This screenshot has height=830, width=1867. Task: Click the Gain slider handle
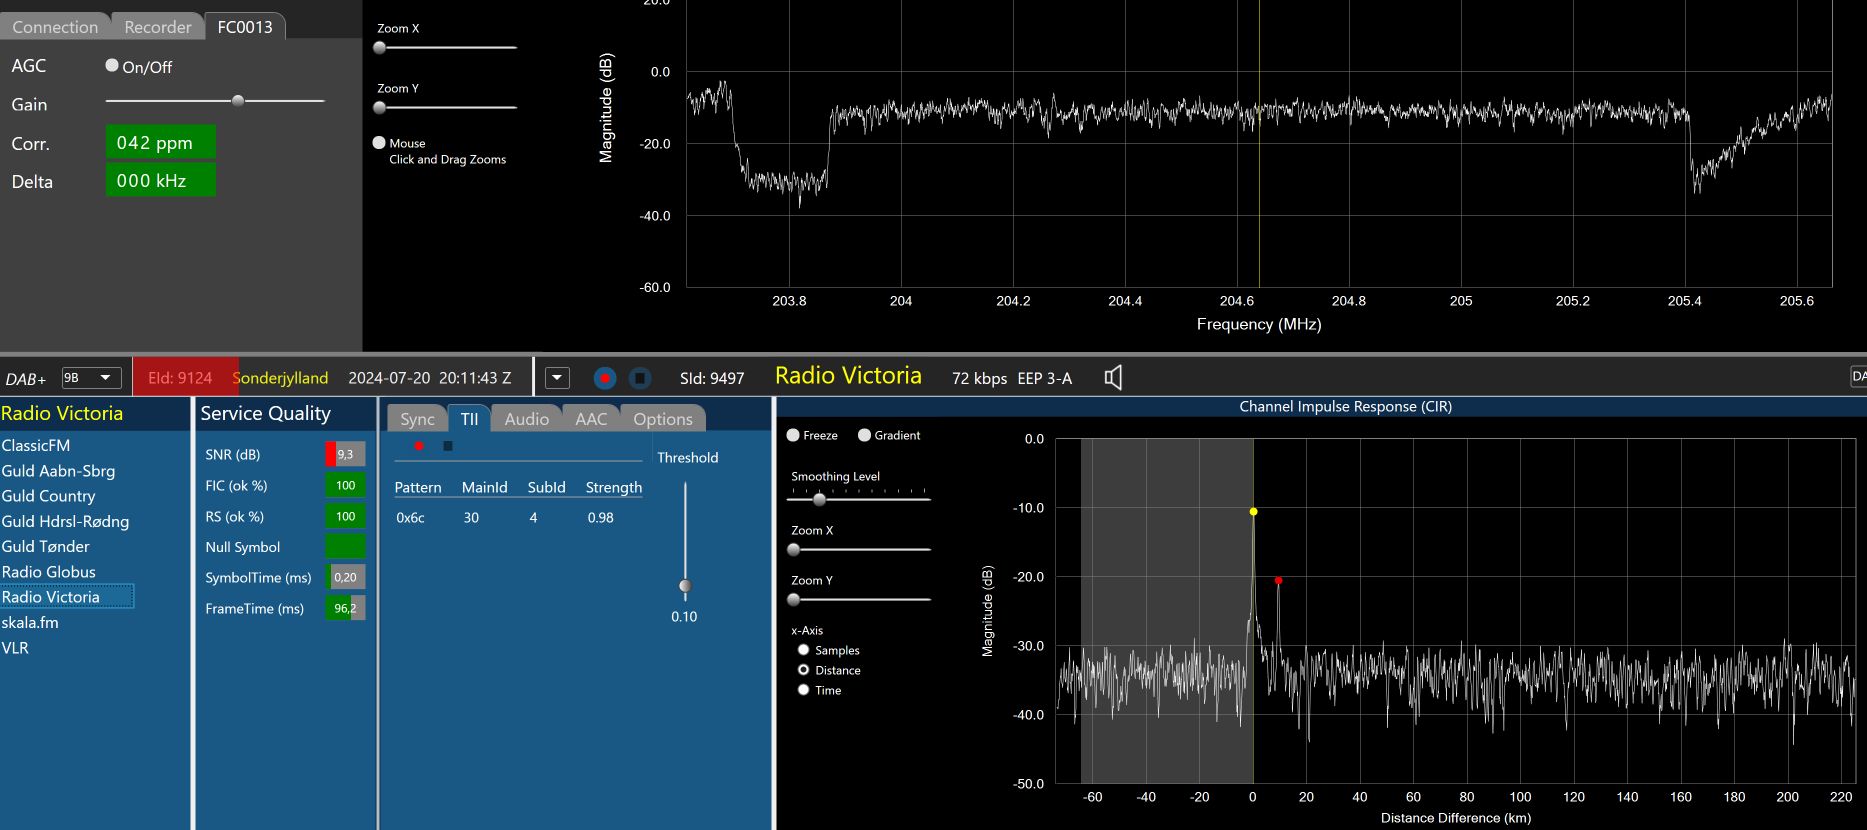[x=238, y=101]
